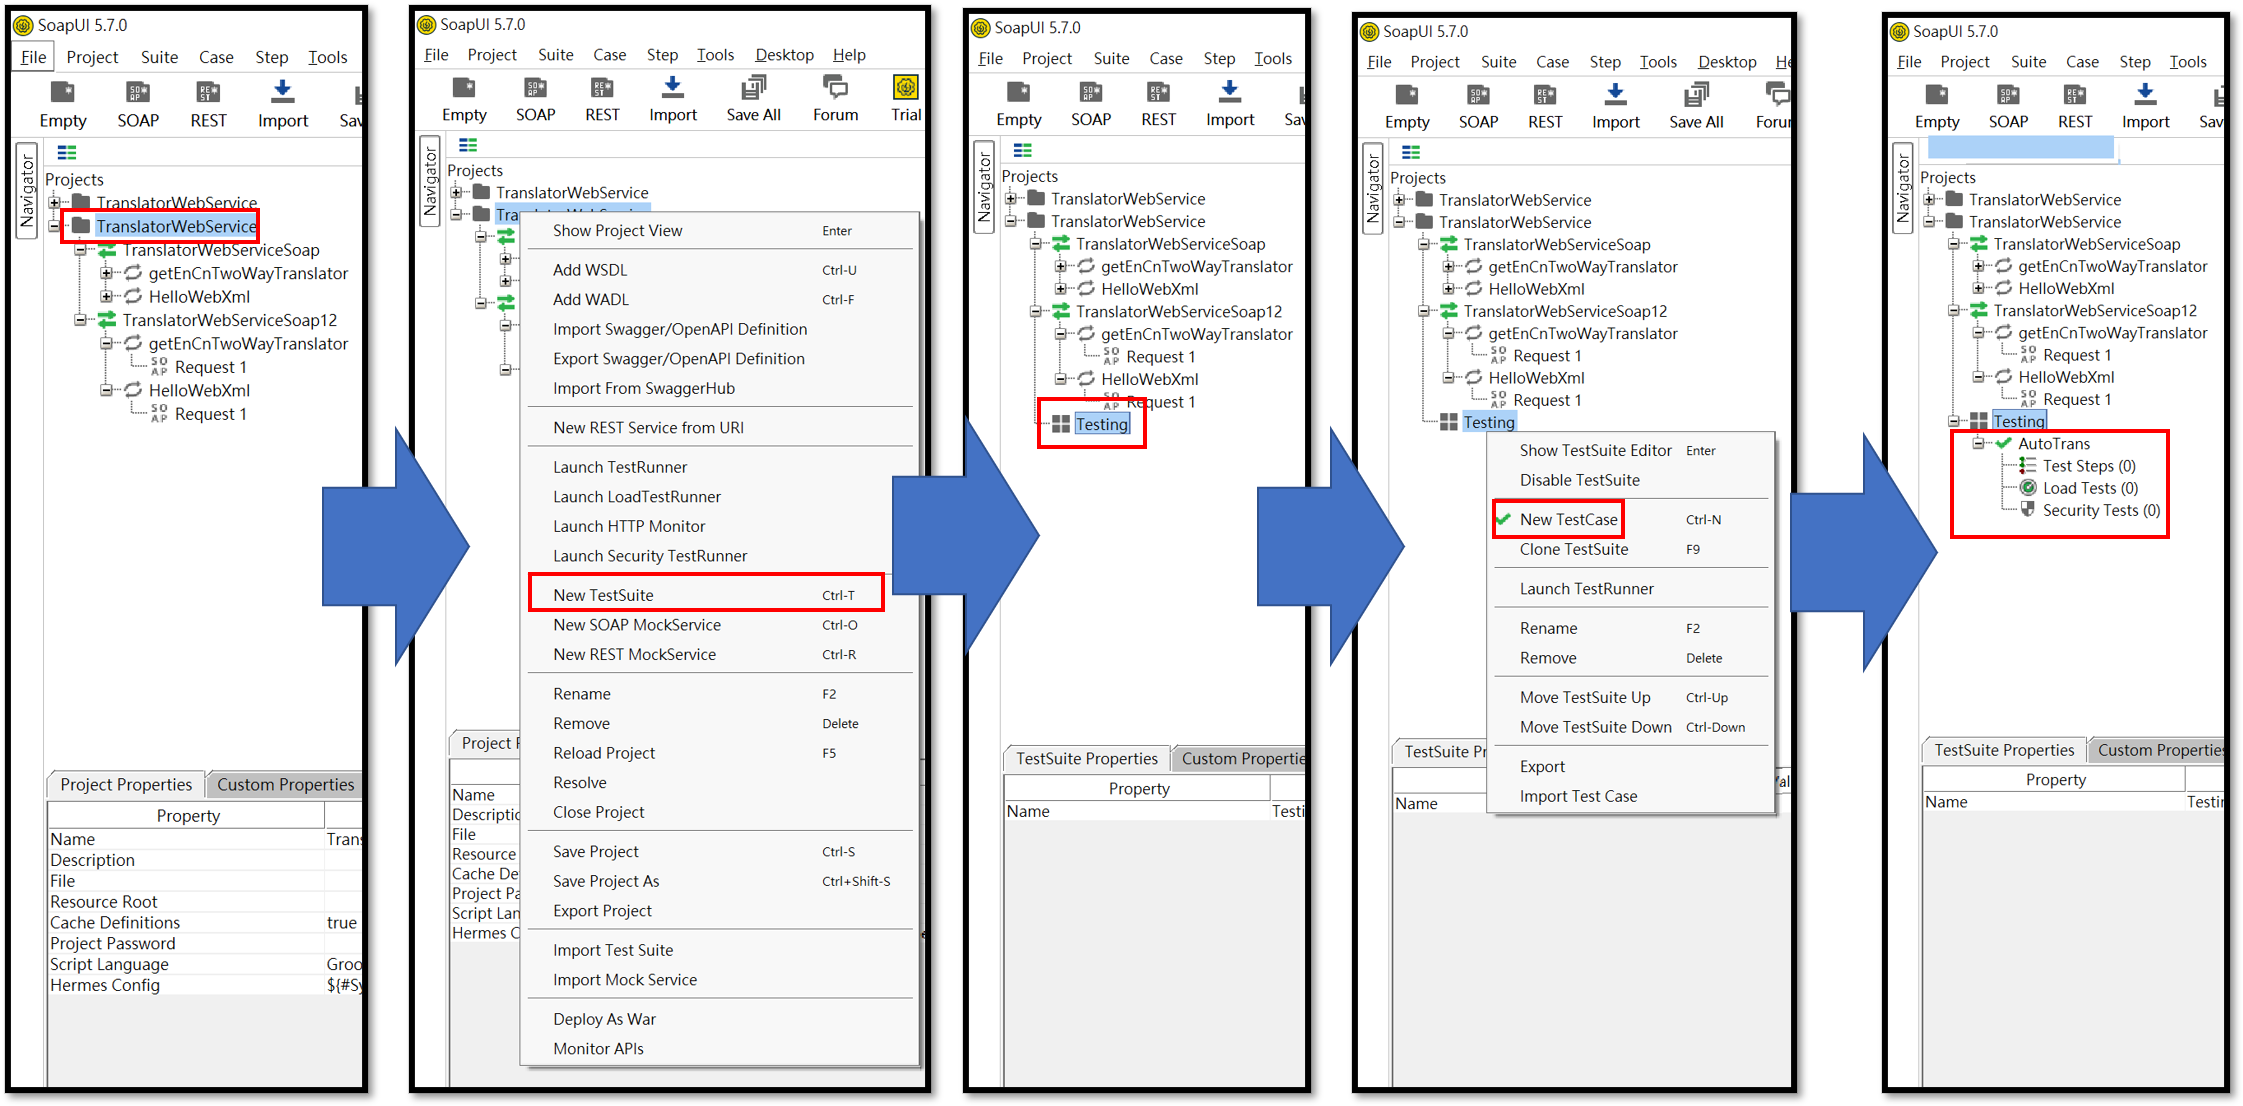Screen dimensions: 2243x1106
Task: Click Launch HTTP Monitor menu entry
Action: point(628,526)
